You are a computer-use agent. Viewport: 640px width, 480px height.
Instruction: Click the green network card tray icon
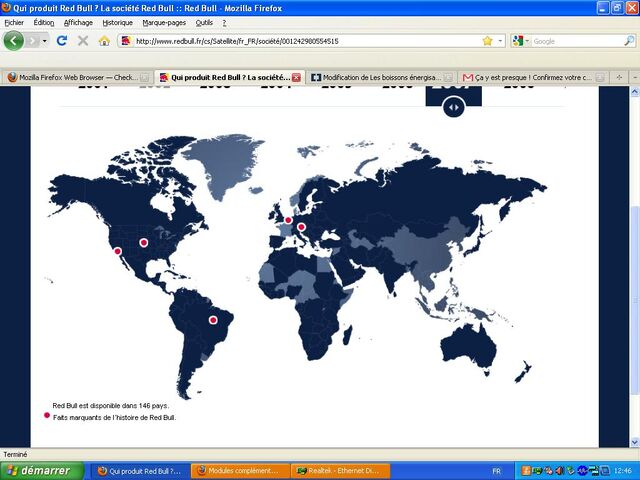537,471
